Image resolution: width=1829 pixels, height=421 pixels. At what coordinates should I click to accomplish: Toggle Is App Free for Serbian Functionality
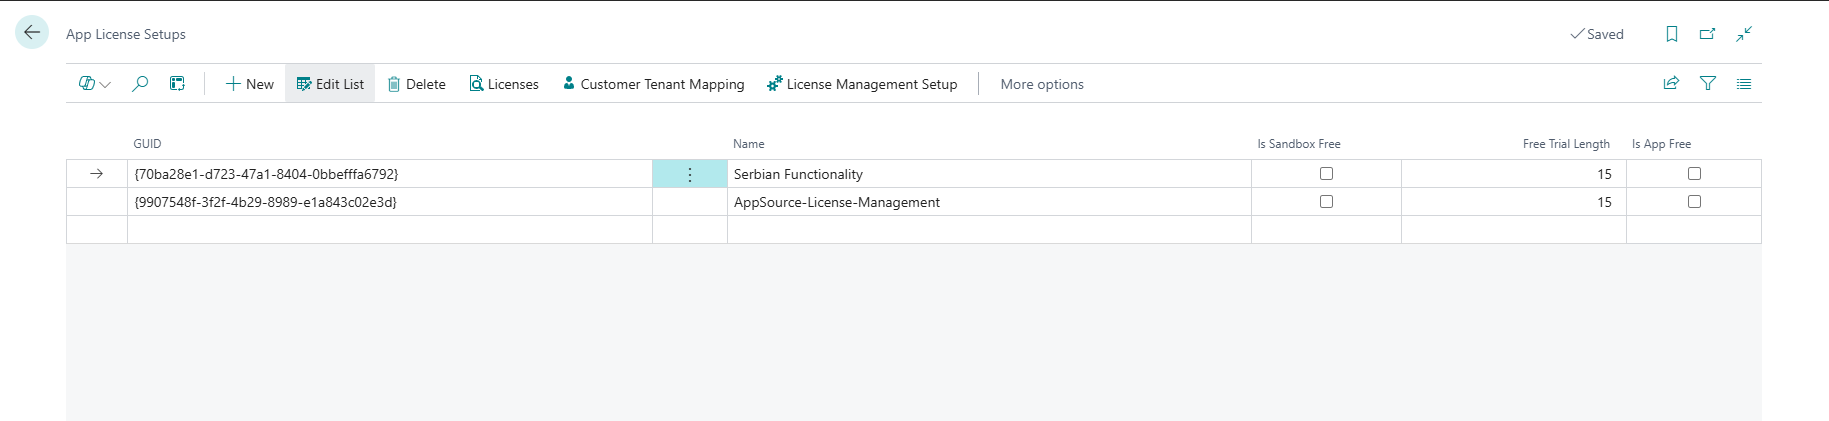(1694, 174)
